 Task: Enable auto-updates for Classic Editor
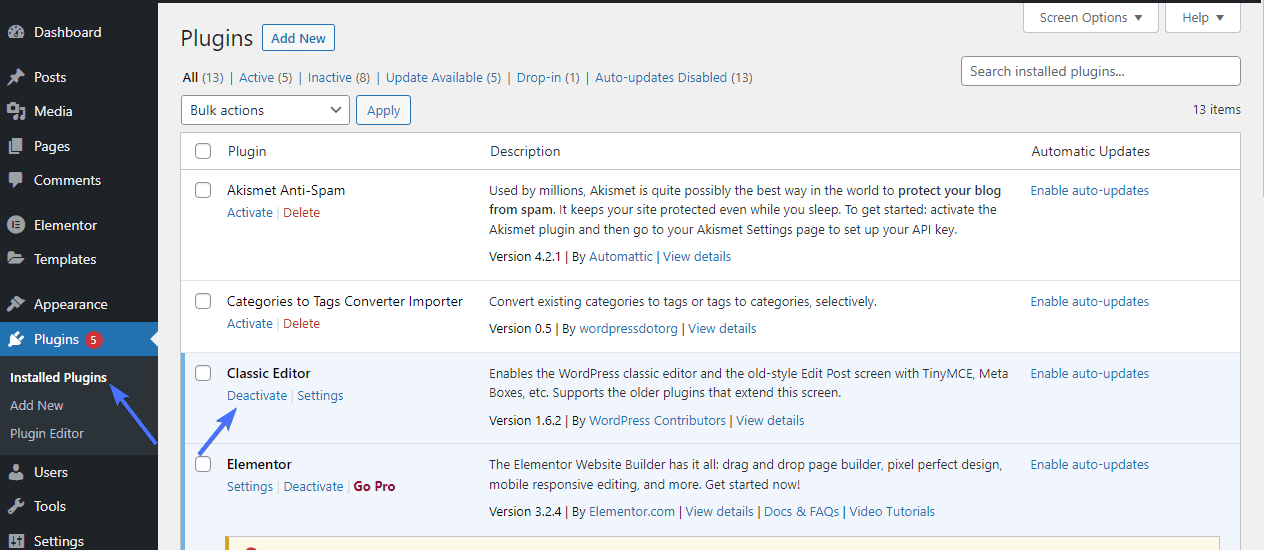1090,373
